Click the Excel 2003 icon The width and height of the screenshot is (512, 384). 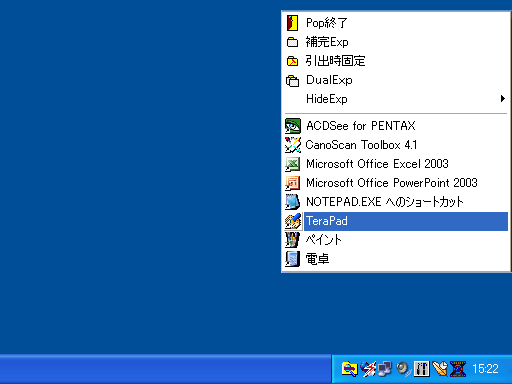[x=293, y=164]
